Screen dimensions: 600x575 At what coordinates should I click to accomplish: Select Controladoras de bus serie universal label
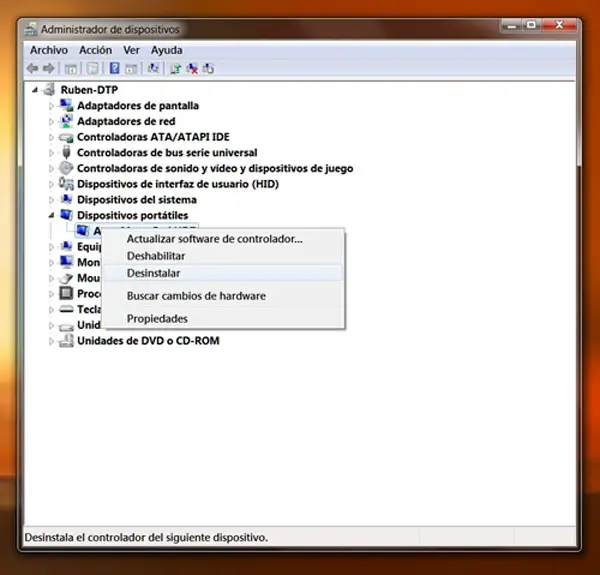point(167,153)
